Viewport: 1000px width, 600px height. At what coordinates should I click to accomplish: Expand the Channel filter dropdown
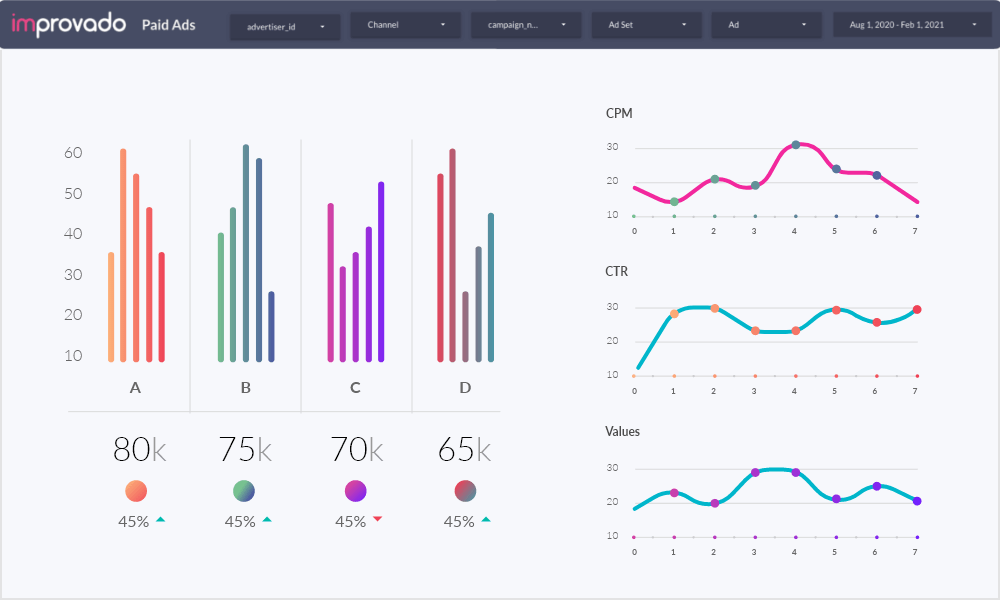pos(405,25)
